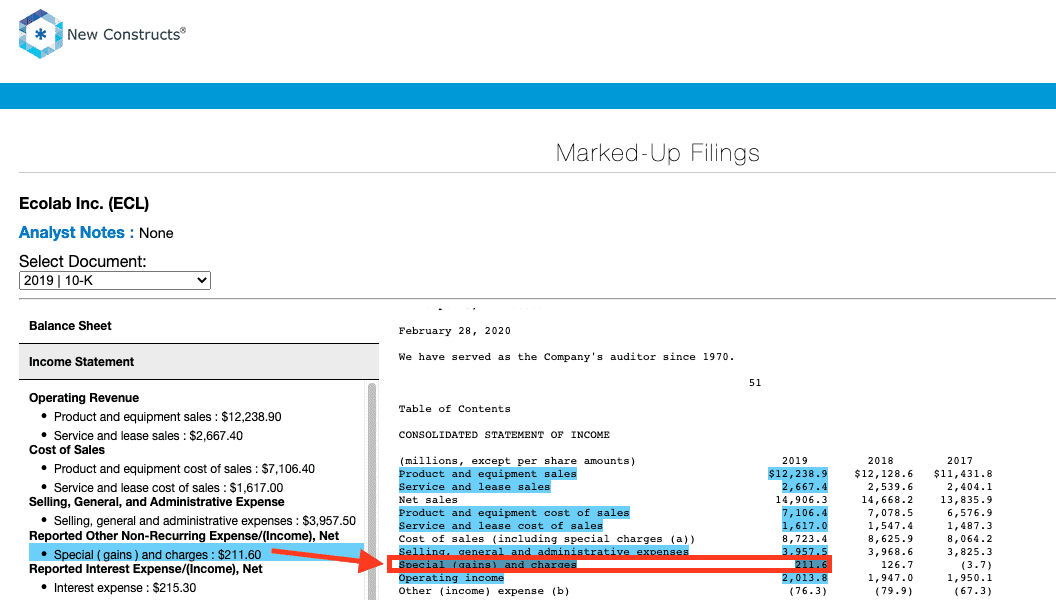Click the 'Marked-Up Filings' page heading
1056x600 pixels.
pyautogui.click(x=658, y=154)
